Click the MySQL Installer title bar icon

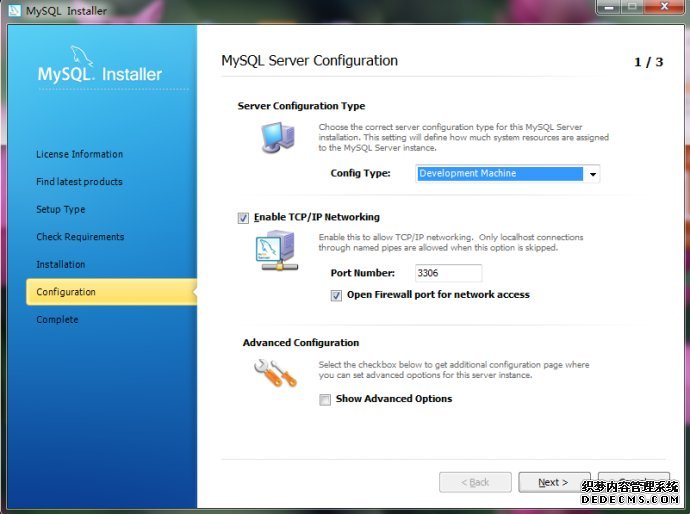coord(12,10)
